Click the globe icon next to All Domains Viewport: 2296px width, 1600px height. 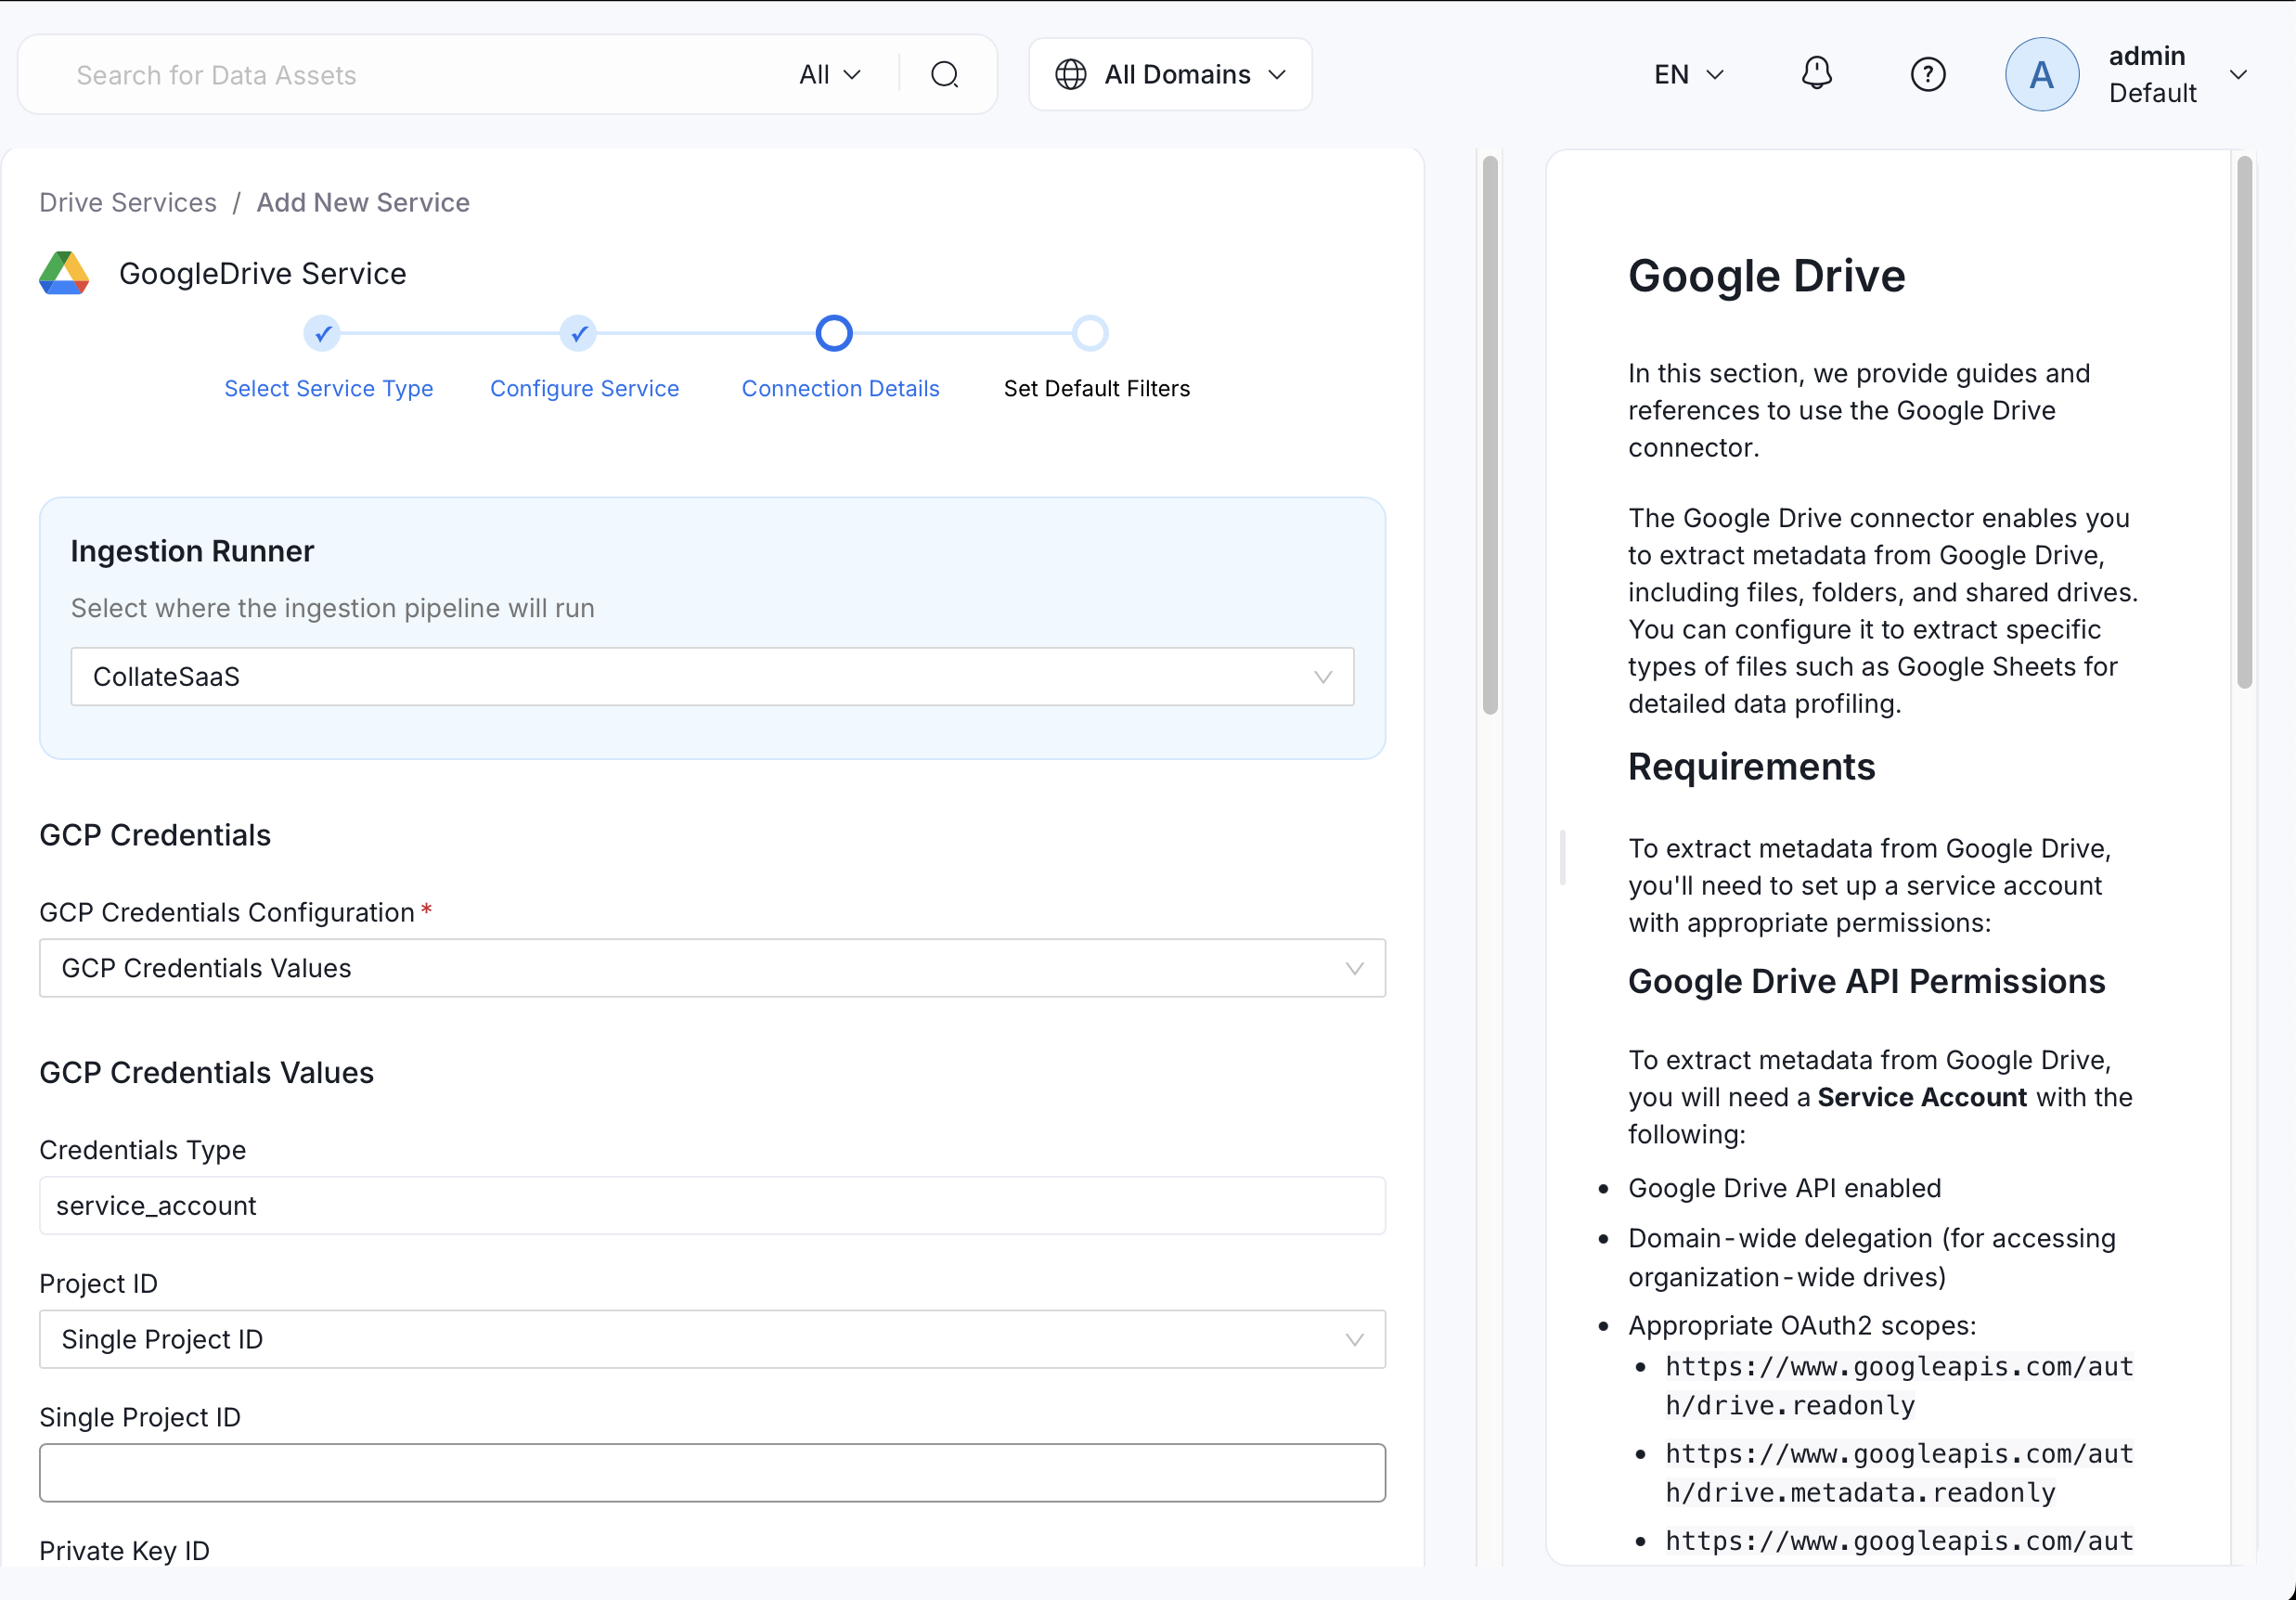pos(1070,73)
